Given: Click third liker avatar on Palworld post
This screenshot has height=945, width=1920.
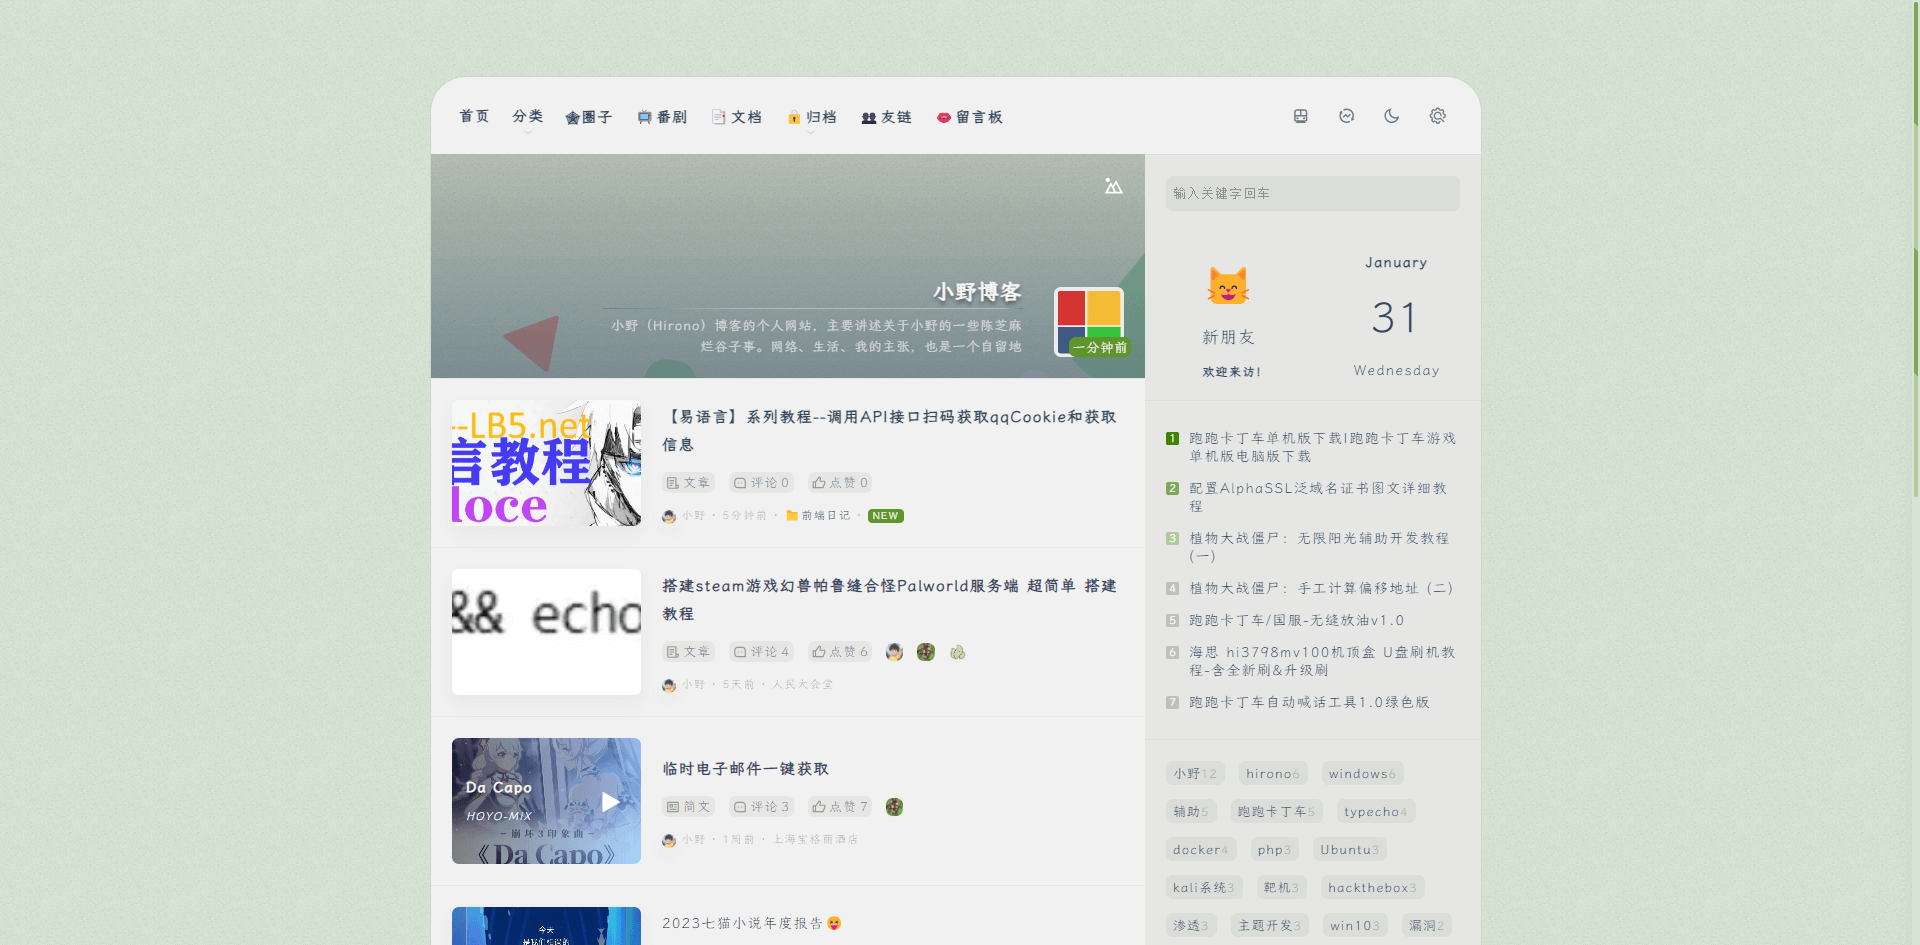Looking at the screenshot, I should coord(958,652).
